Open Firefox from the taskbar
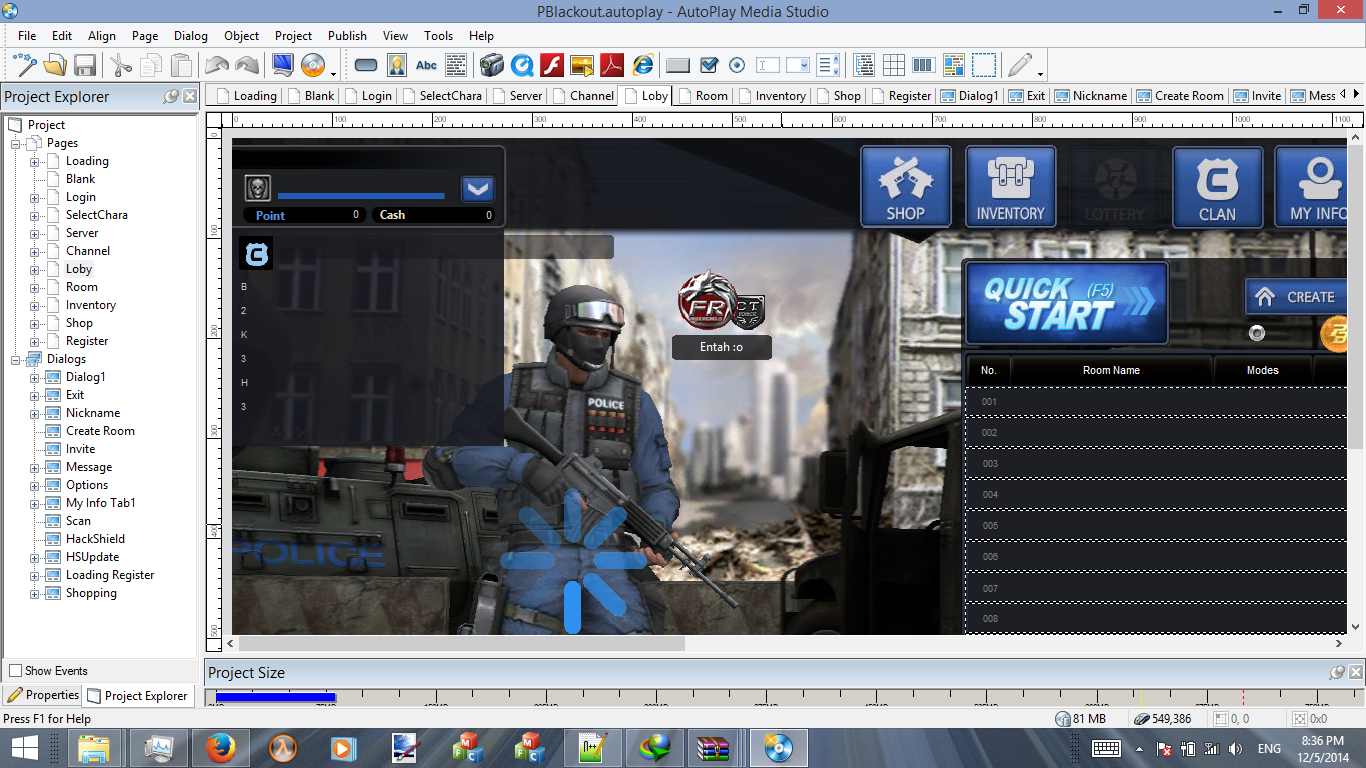Image resolution: width=1366 pixels, height=768 pixels. pos(221,748)
